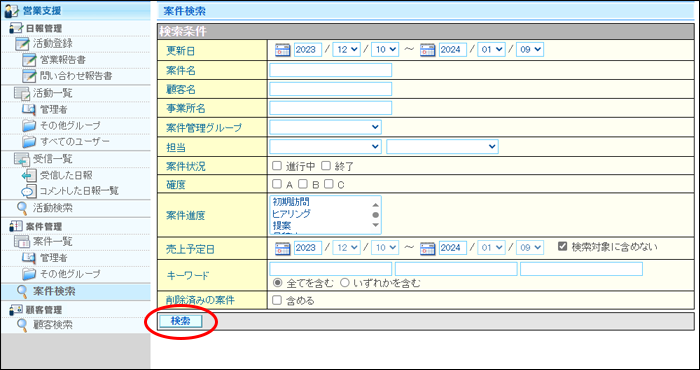Click the 活動検索 magnifier icon in sidebar
700x370 pixels.
22,208
